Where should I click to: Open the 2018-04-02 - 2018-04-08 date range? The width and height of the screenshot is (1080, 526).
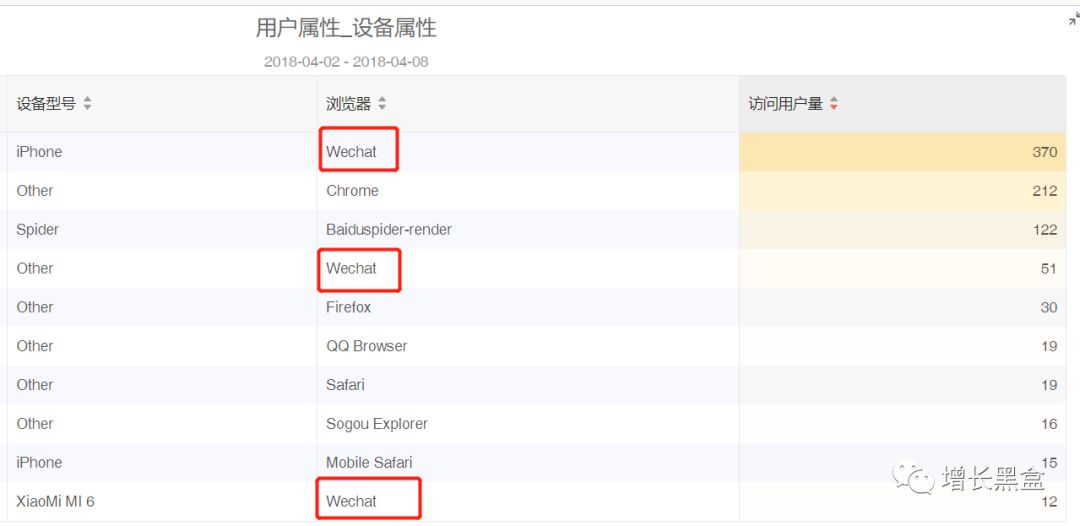(x=346, y=62)
